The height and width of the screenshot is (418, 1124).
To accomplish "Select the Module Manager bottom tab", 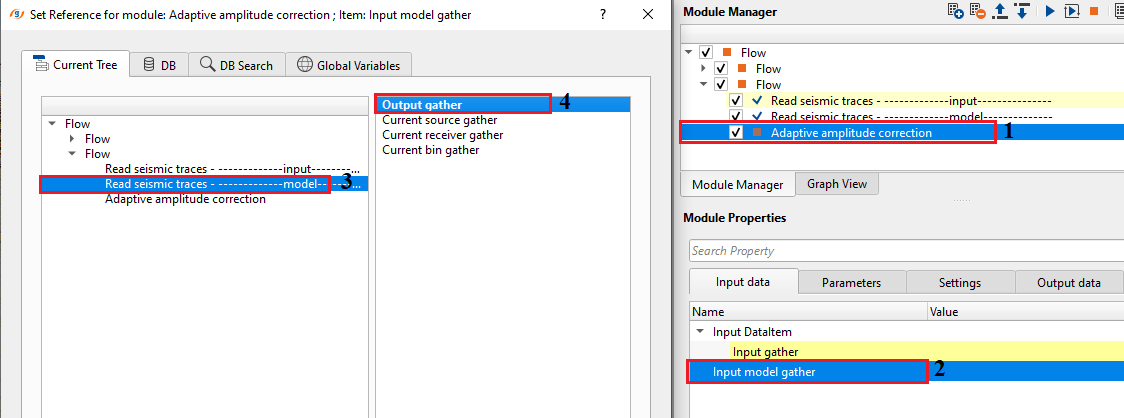I will coord(738,184).
